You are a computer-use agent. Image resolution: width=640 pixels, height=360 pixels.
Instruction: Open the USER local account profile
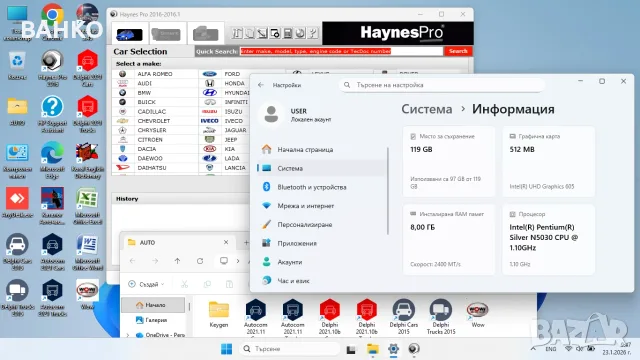tap(297, 115)
